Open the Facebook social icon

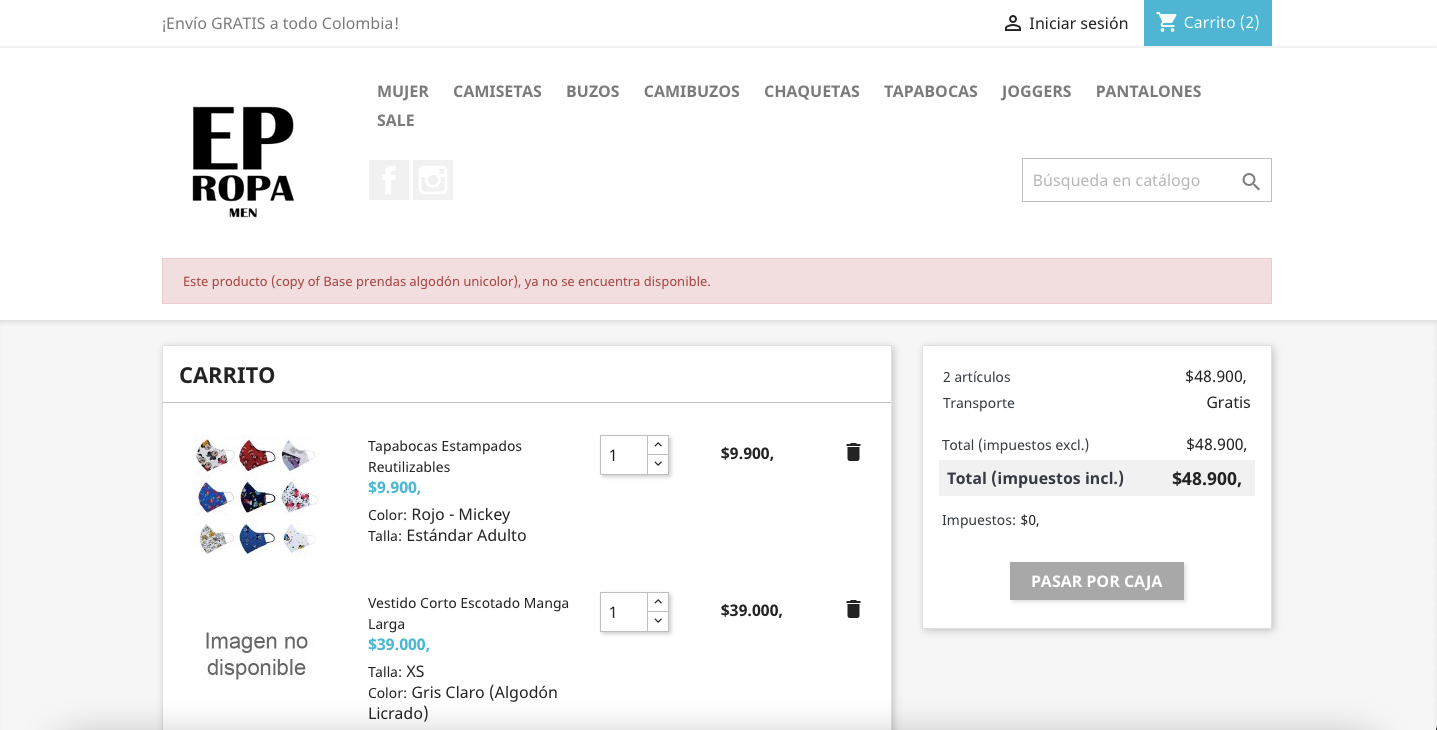(x=389, y=180)
